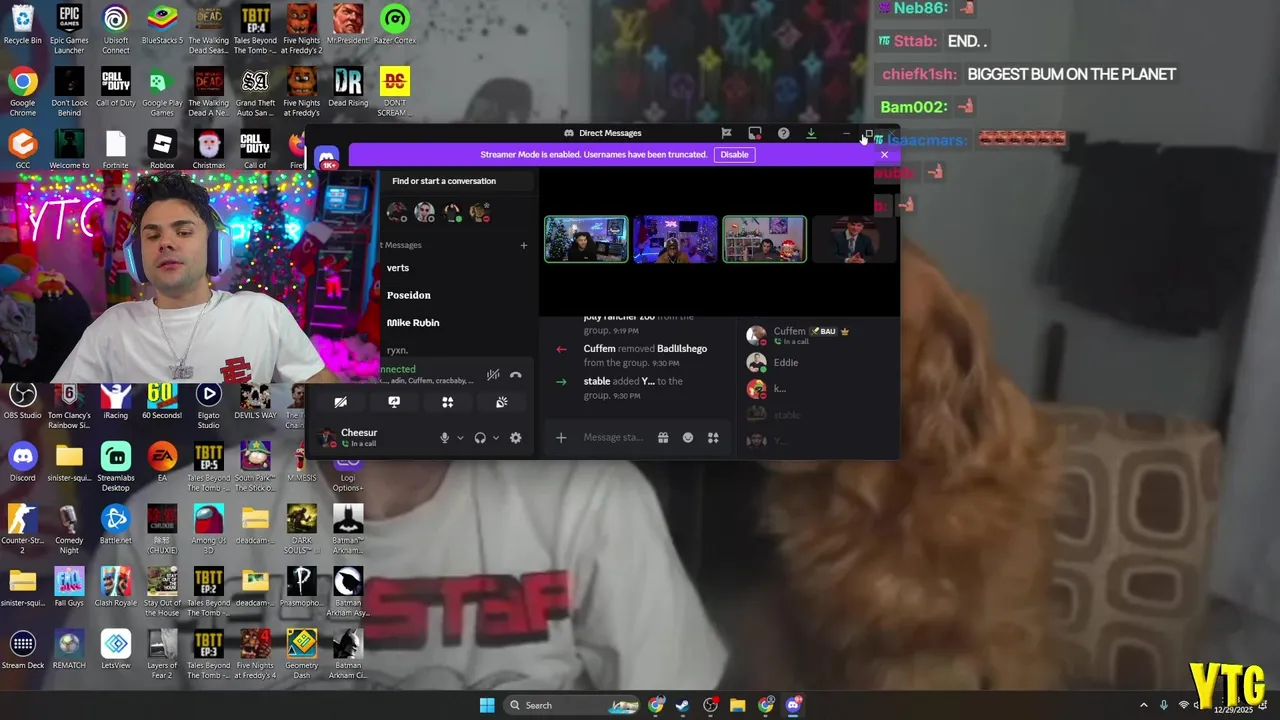Toggle the Discord camera on
The height and width of the screenshot is (720, 1280).
pos(341,402)
